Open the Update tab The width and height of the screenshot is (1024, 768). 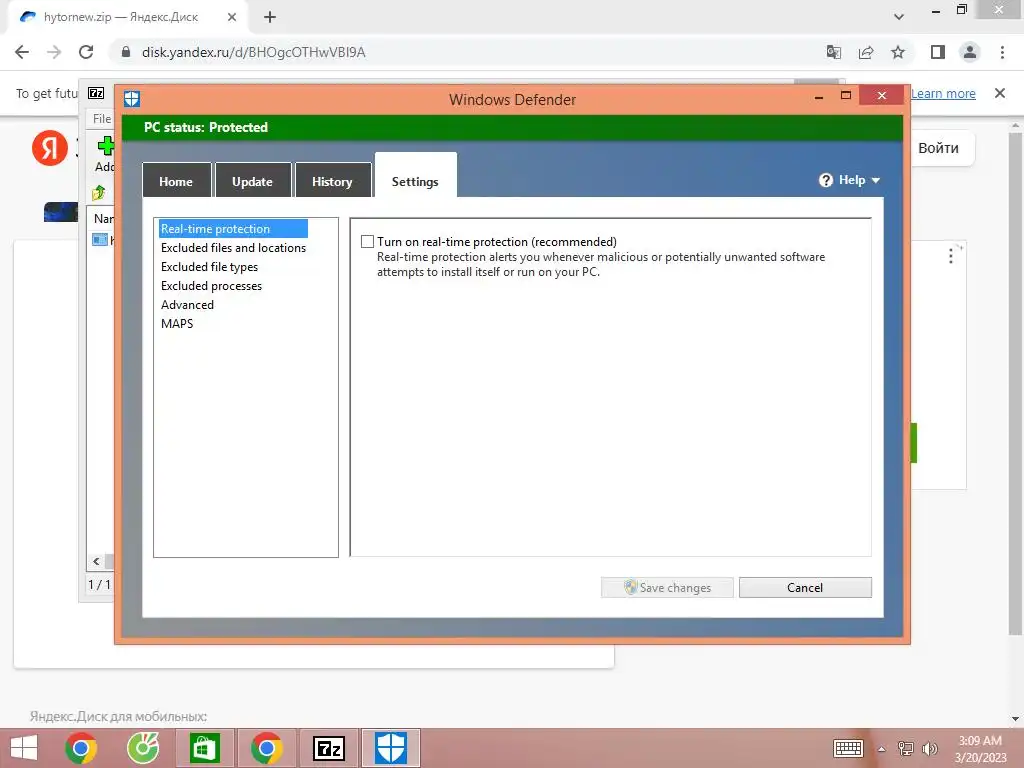point(252,181)
